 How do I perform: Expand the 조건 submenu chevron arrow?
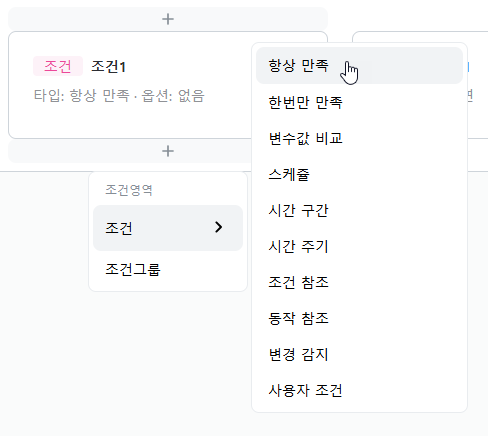[x=218, y=227]
